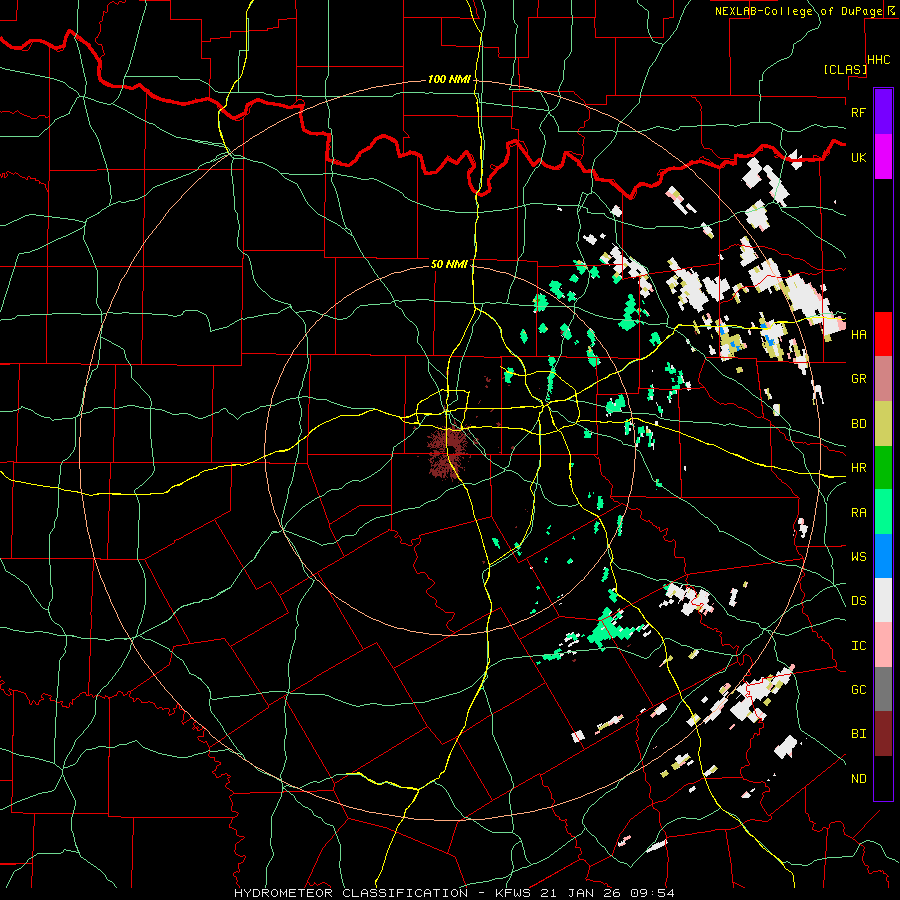The height and width of the screenshot is (900, 900).
Task: Select the GC gray legend swatch
Action: click(883, 689)
